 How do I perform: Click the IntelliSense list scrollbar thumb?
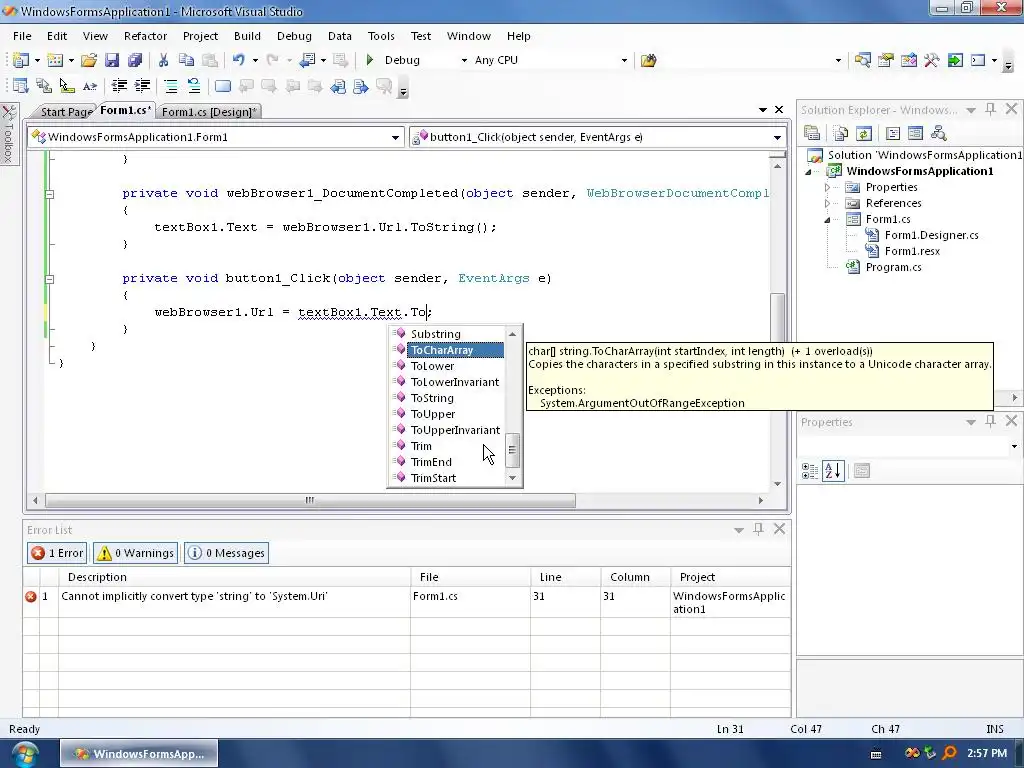513,450
